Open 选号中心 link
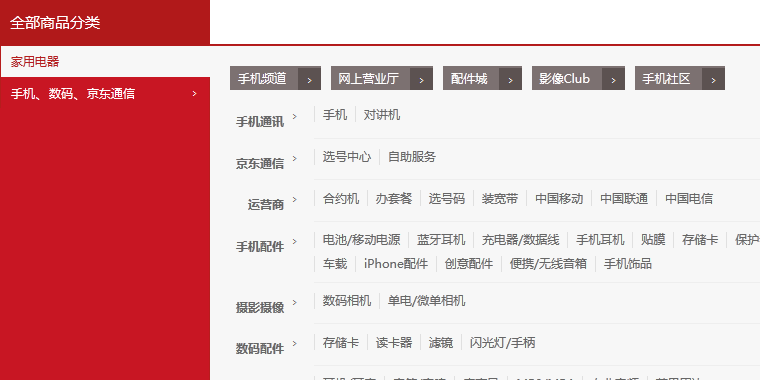760x380 pixels. [x=347, y=157]
